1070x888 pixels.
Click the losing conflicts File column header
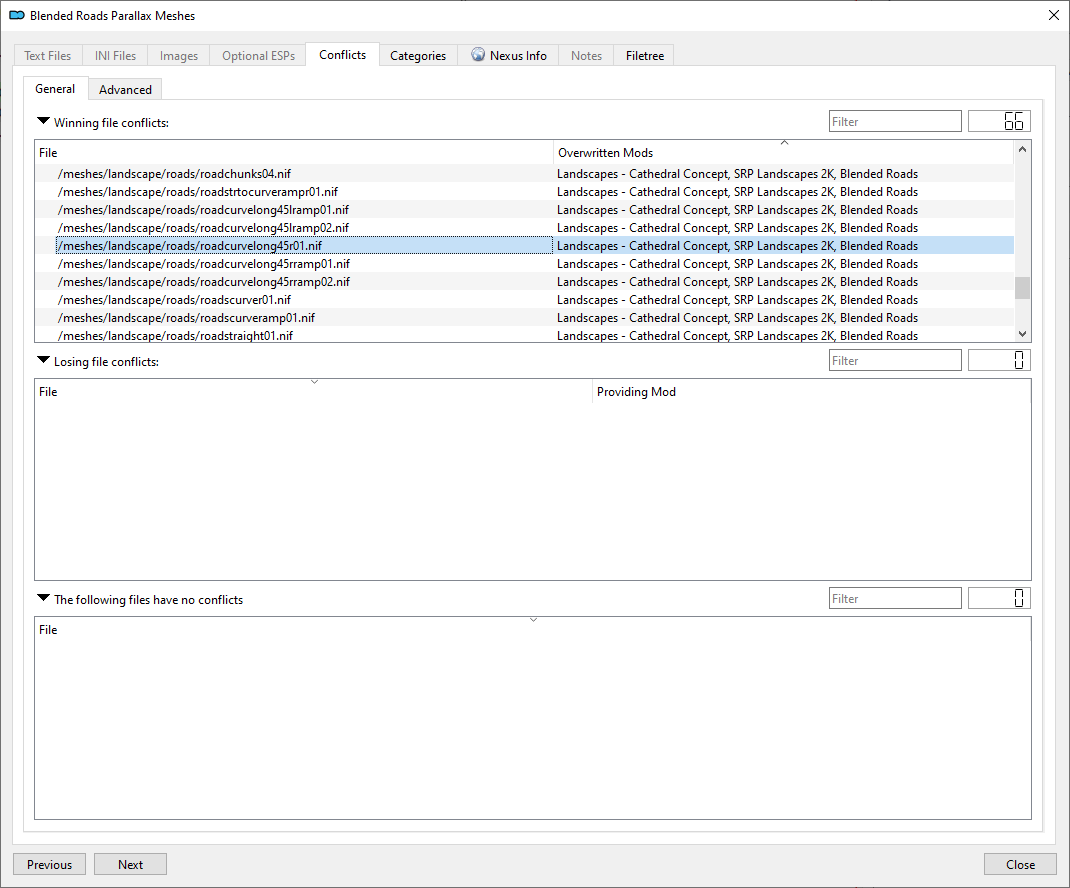tap(313, 392)
